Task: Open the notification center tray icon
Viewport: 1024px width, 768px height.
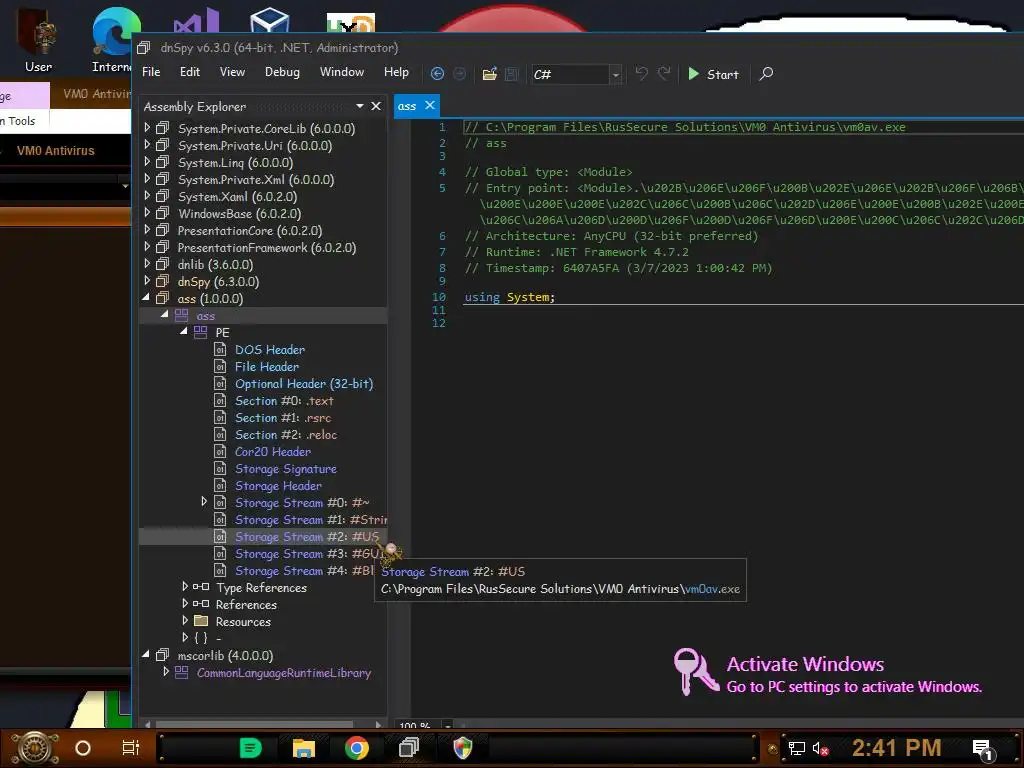Action: [x=984, y=749]
